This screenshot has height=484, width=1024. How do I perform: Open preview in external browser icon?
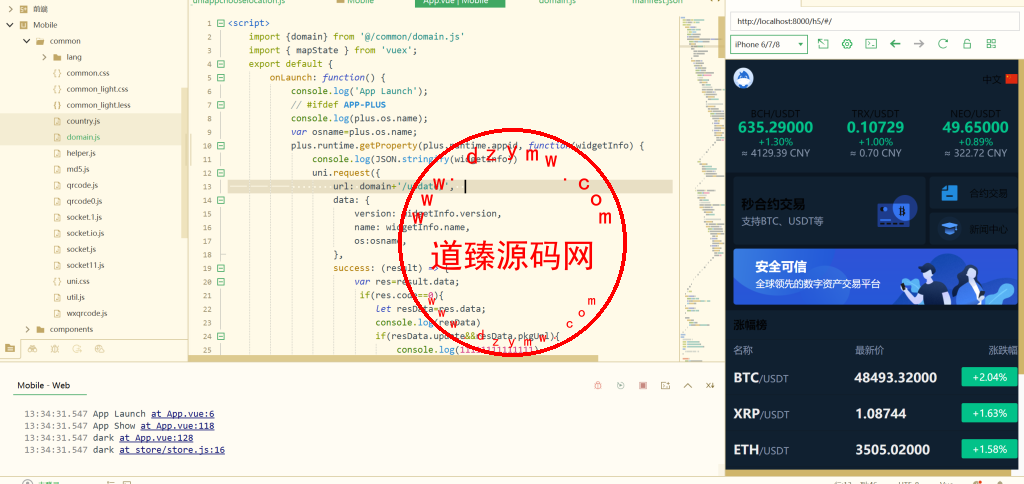coord(823,44)
